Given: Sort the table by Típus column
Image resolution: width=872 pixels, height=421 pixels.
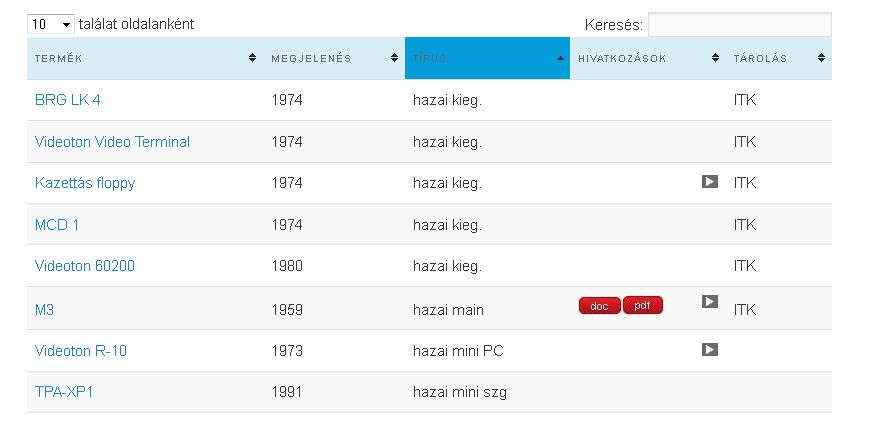Looking at the screenshot, I should (x=487, y=58).
